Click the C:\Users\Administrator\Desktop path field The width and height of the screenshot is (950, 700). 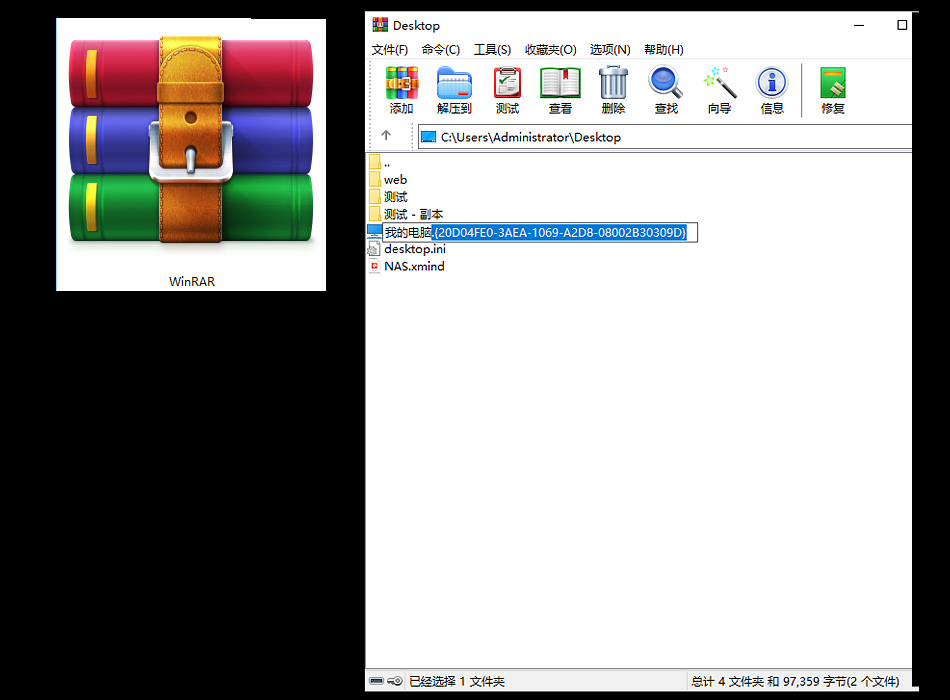(665, 137)
